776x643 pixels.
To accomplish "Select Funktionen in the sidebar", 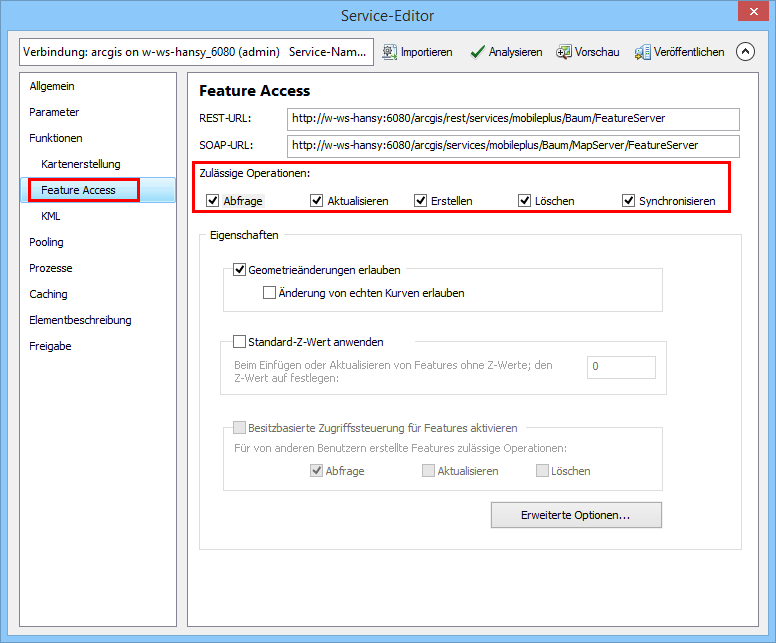I will click(x=55, y=138).
